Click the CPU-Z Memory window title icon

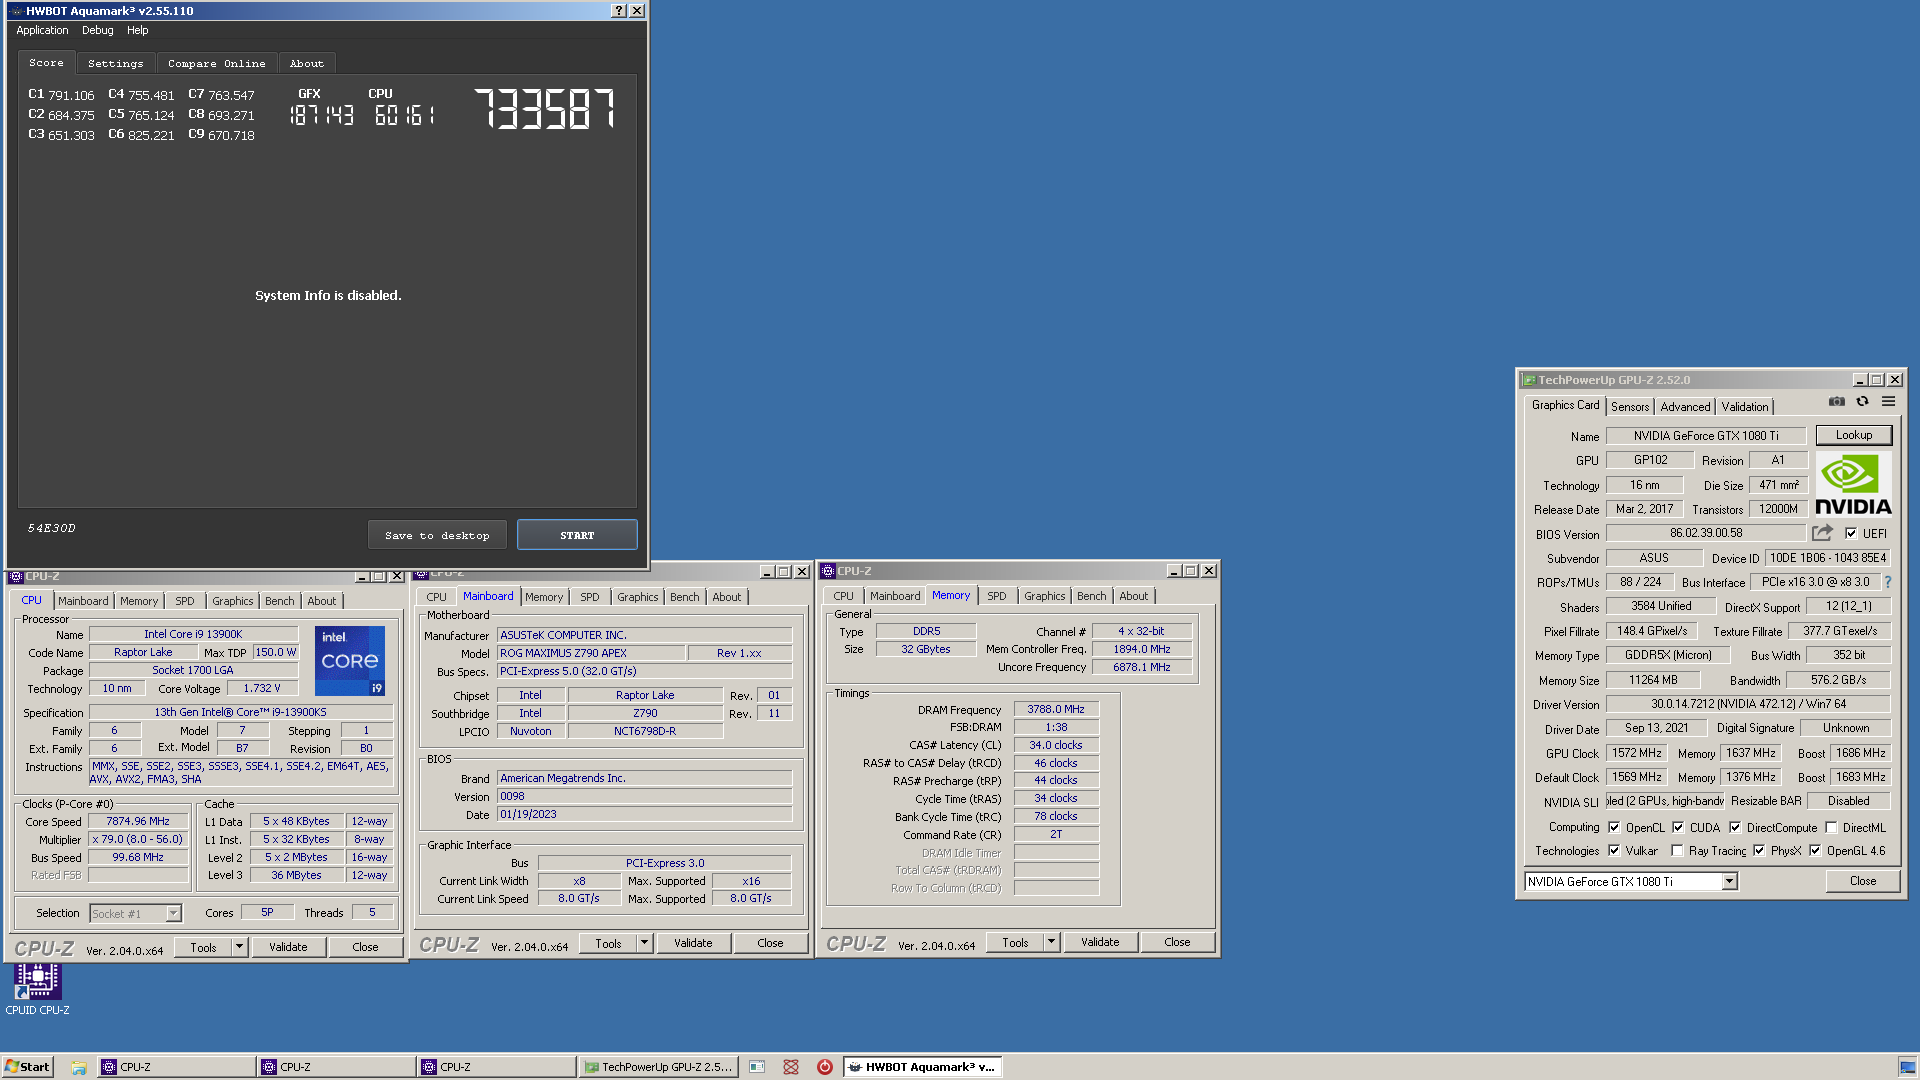point(828,571)
